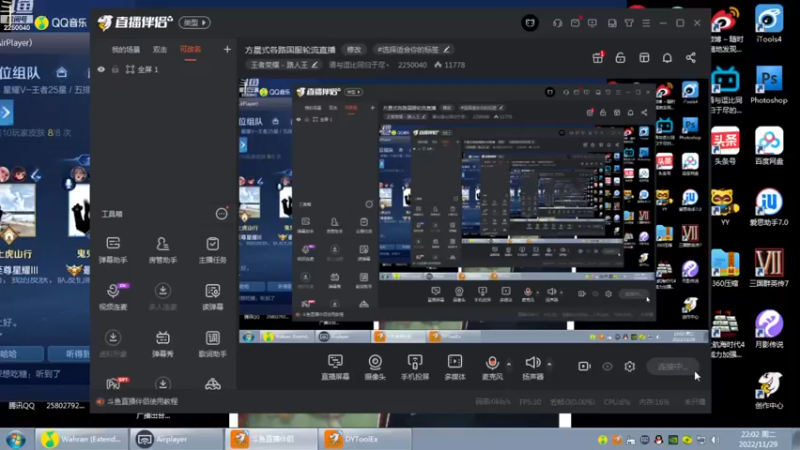Open 360压缩 desktop shortcut
This screenshot has height=450, width=800.
point(725,268)
